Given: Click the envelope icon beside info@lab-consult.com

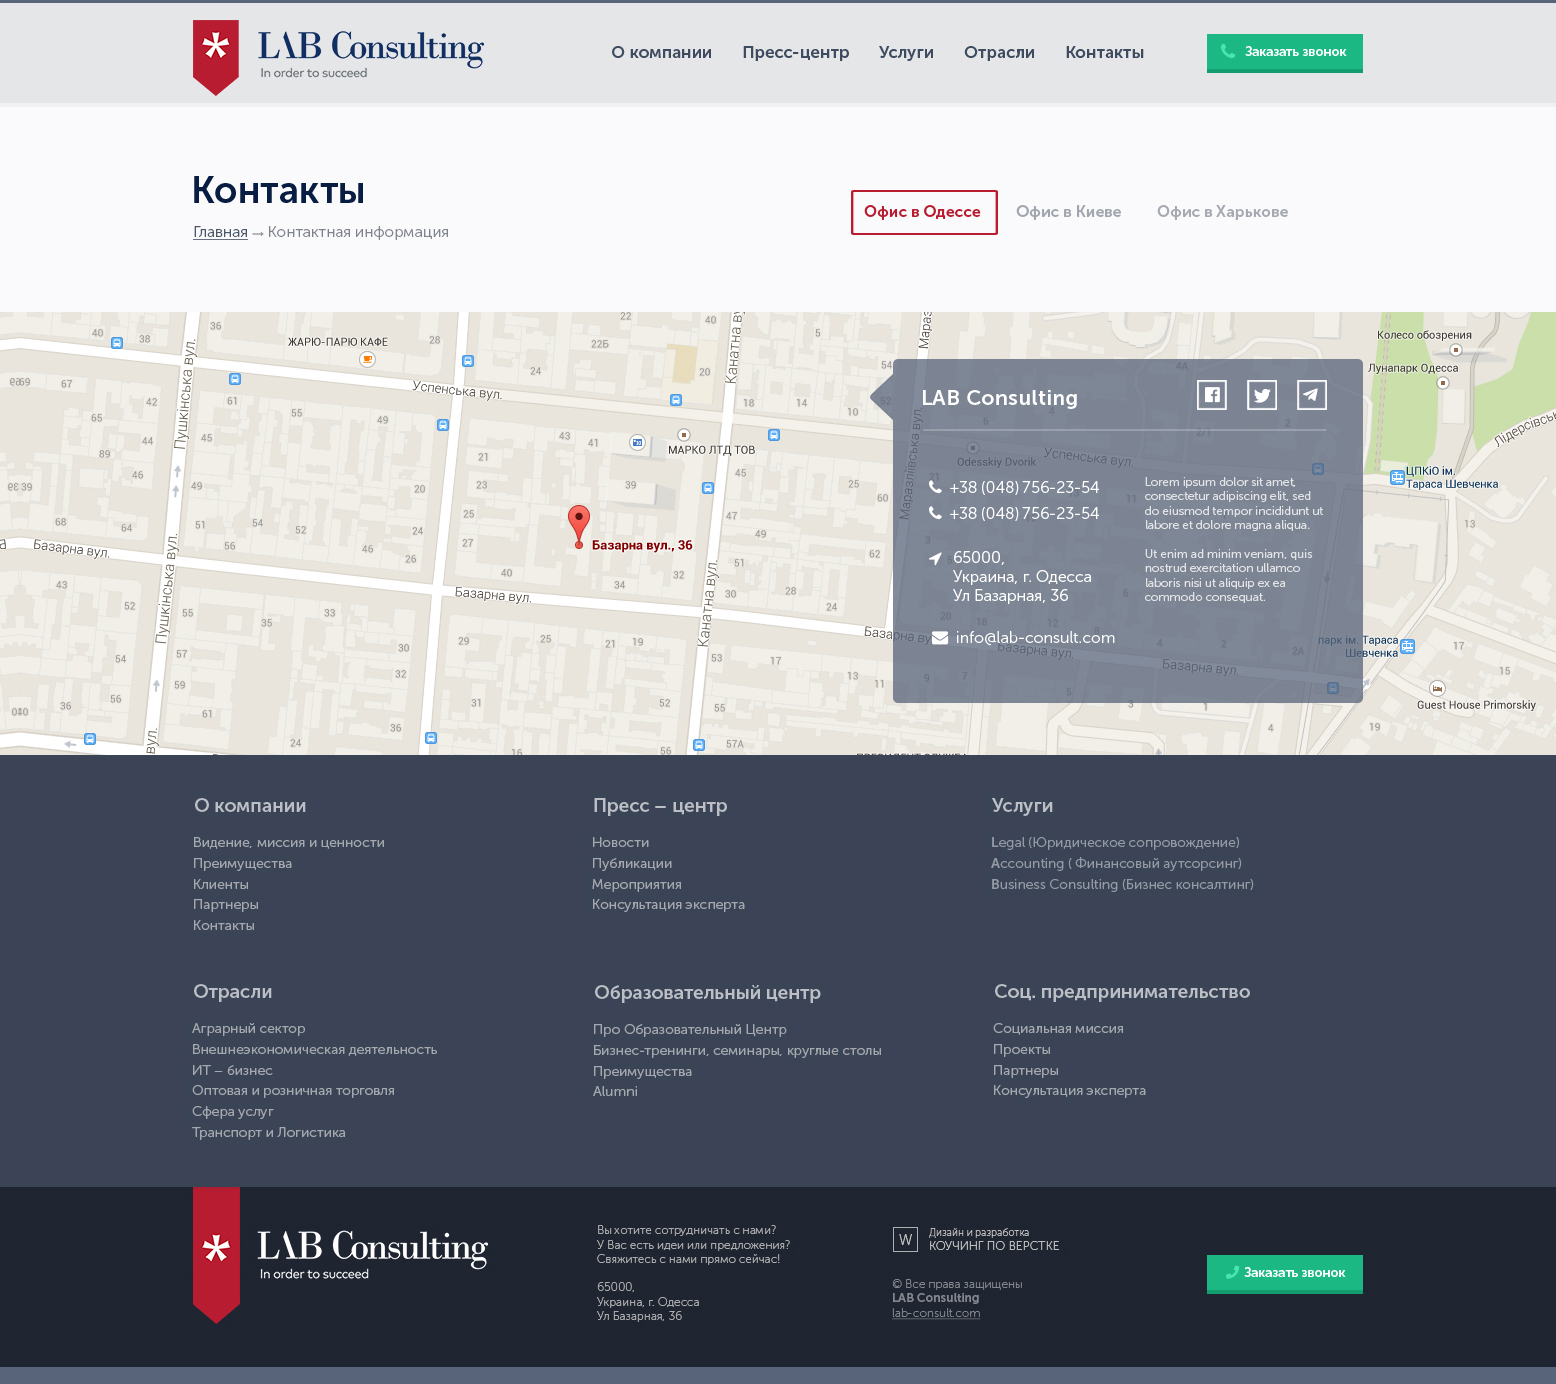Looking at the screenshot, I should [940, 638].
